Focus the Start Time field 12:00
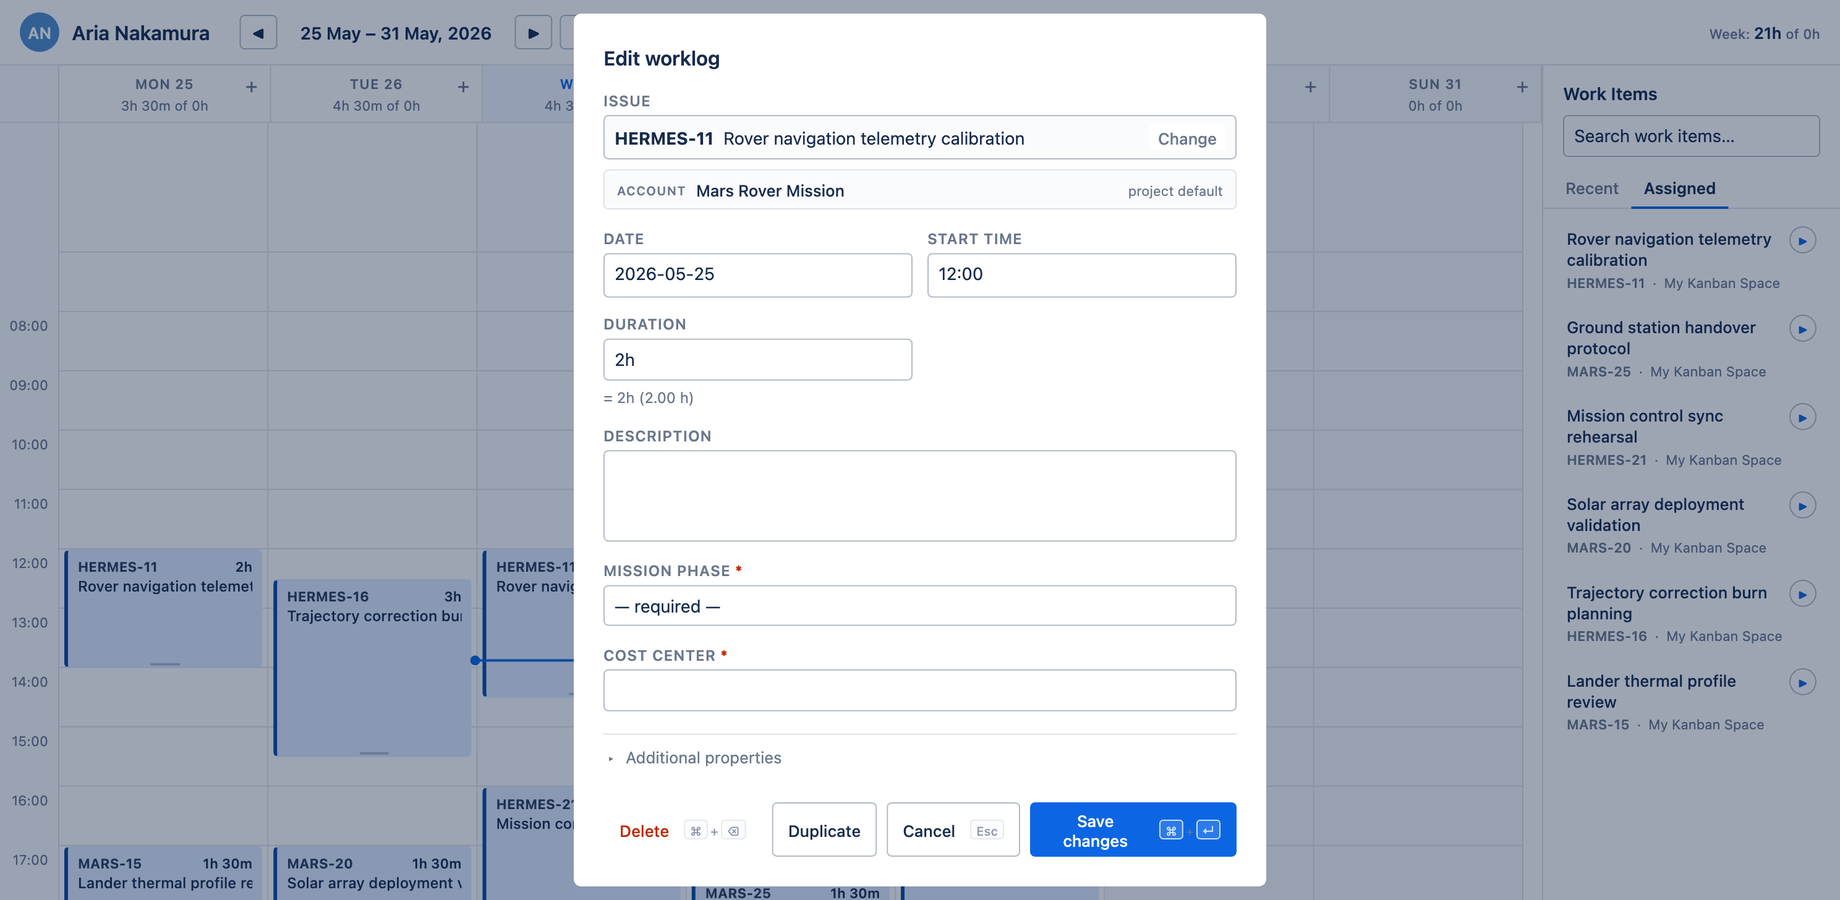 pyautogui.click(x=1081, y=275)
